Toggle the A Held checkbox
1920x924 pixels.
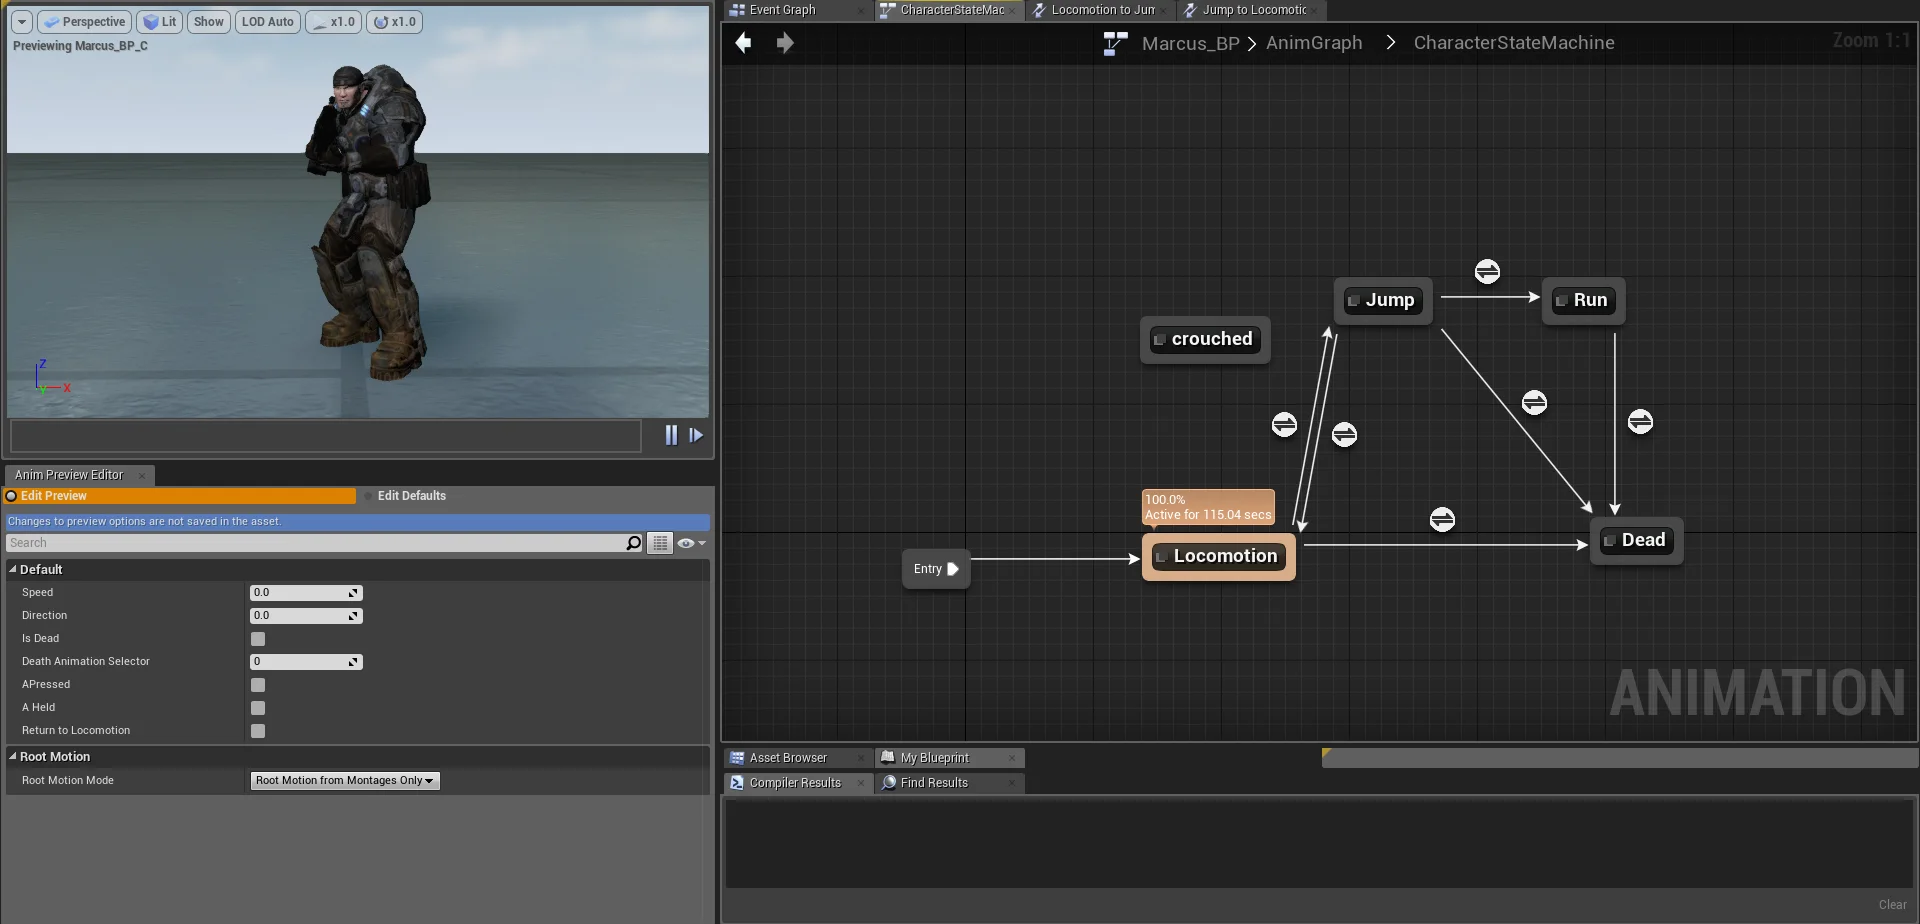[x=258, y=708]
